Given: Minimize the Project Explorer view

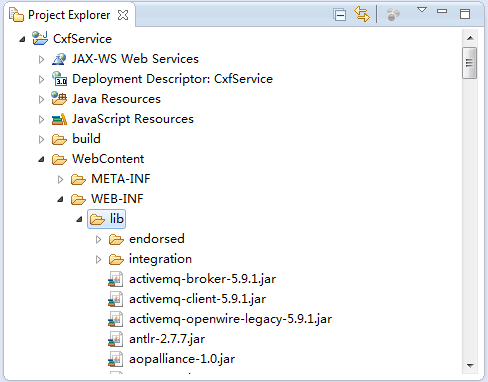Looking at the screenshot, I should pos(442,11).
